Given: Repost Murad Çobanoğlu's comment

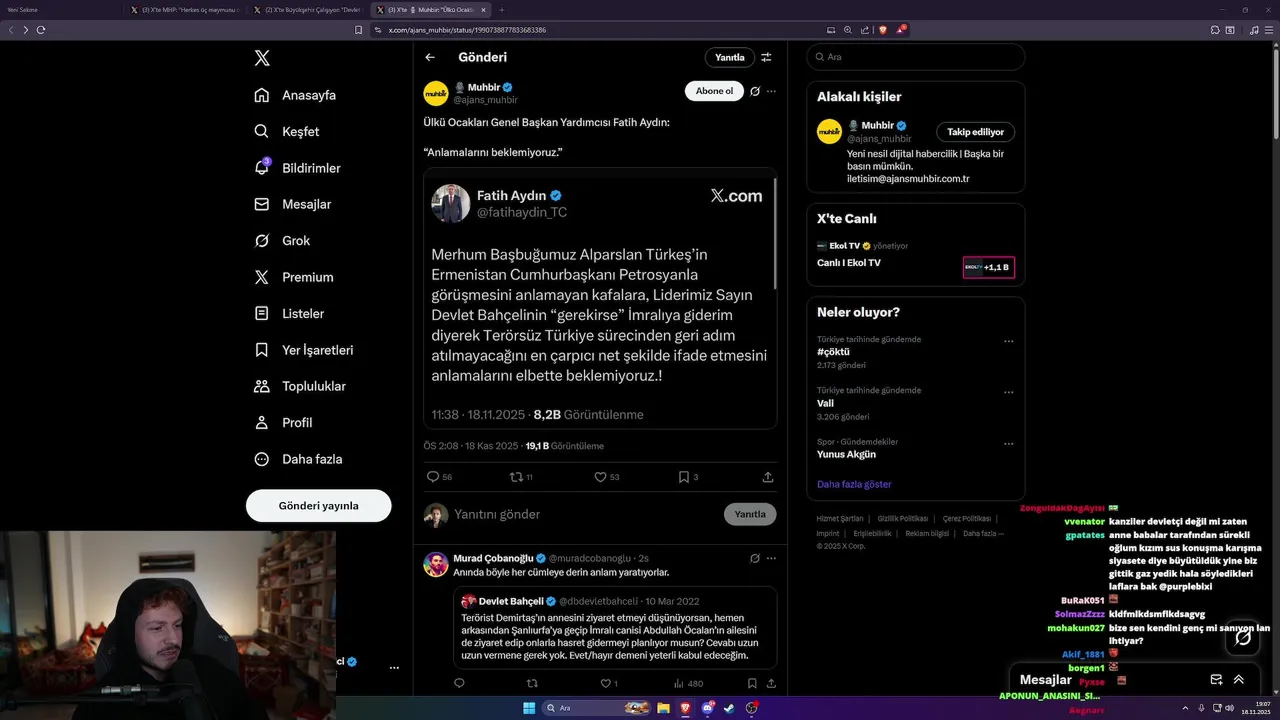Looking at the screenshot, I should click(532, 684).
